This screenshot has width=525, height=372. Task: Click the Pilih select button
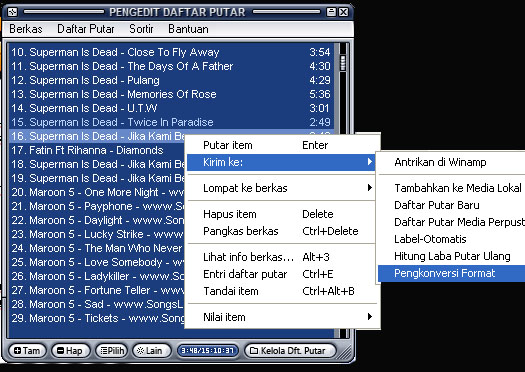click(x=112, y=351)
